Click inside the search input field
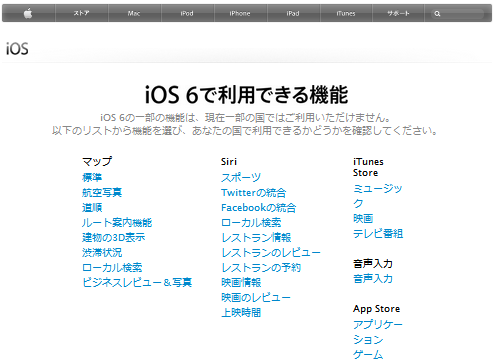This screenshot has width=500, height=360. pos(457,14)
